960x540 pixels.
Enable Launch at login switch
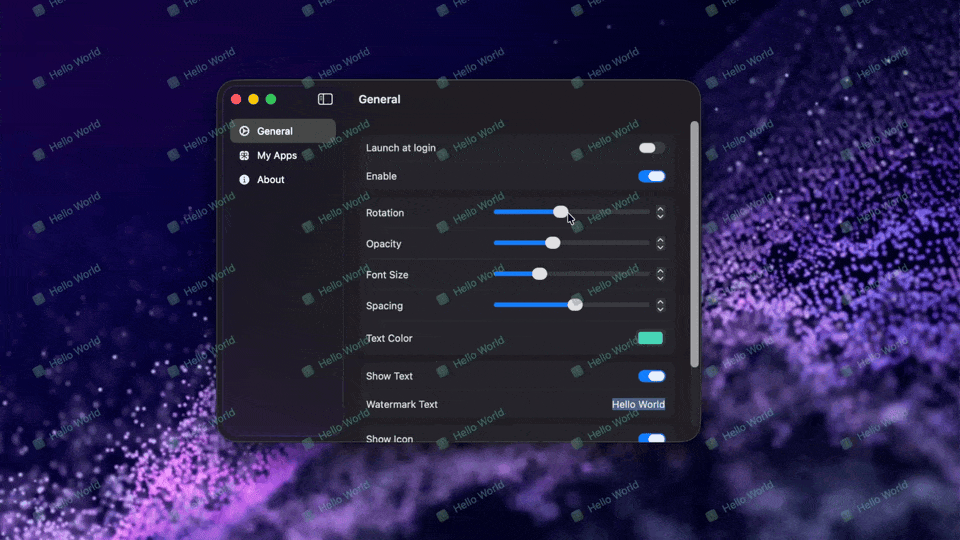(x=651, y=148)
